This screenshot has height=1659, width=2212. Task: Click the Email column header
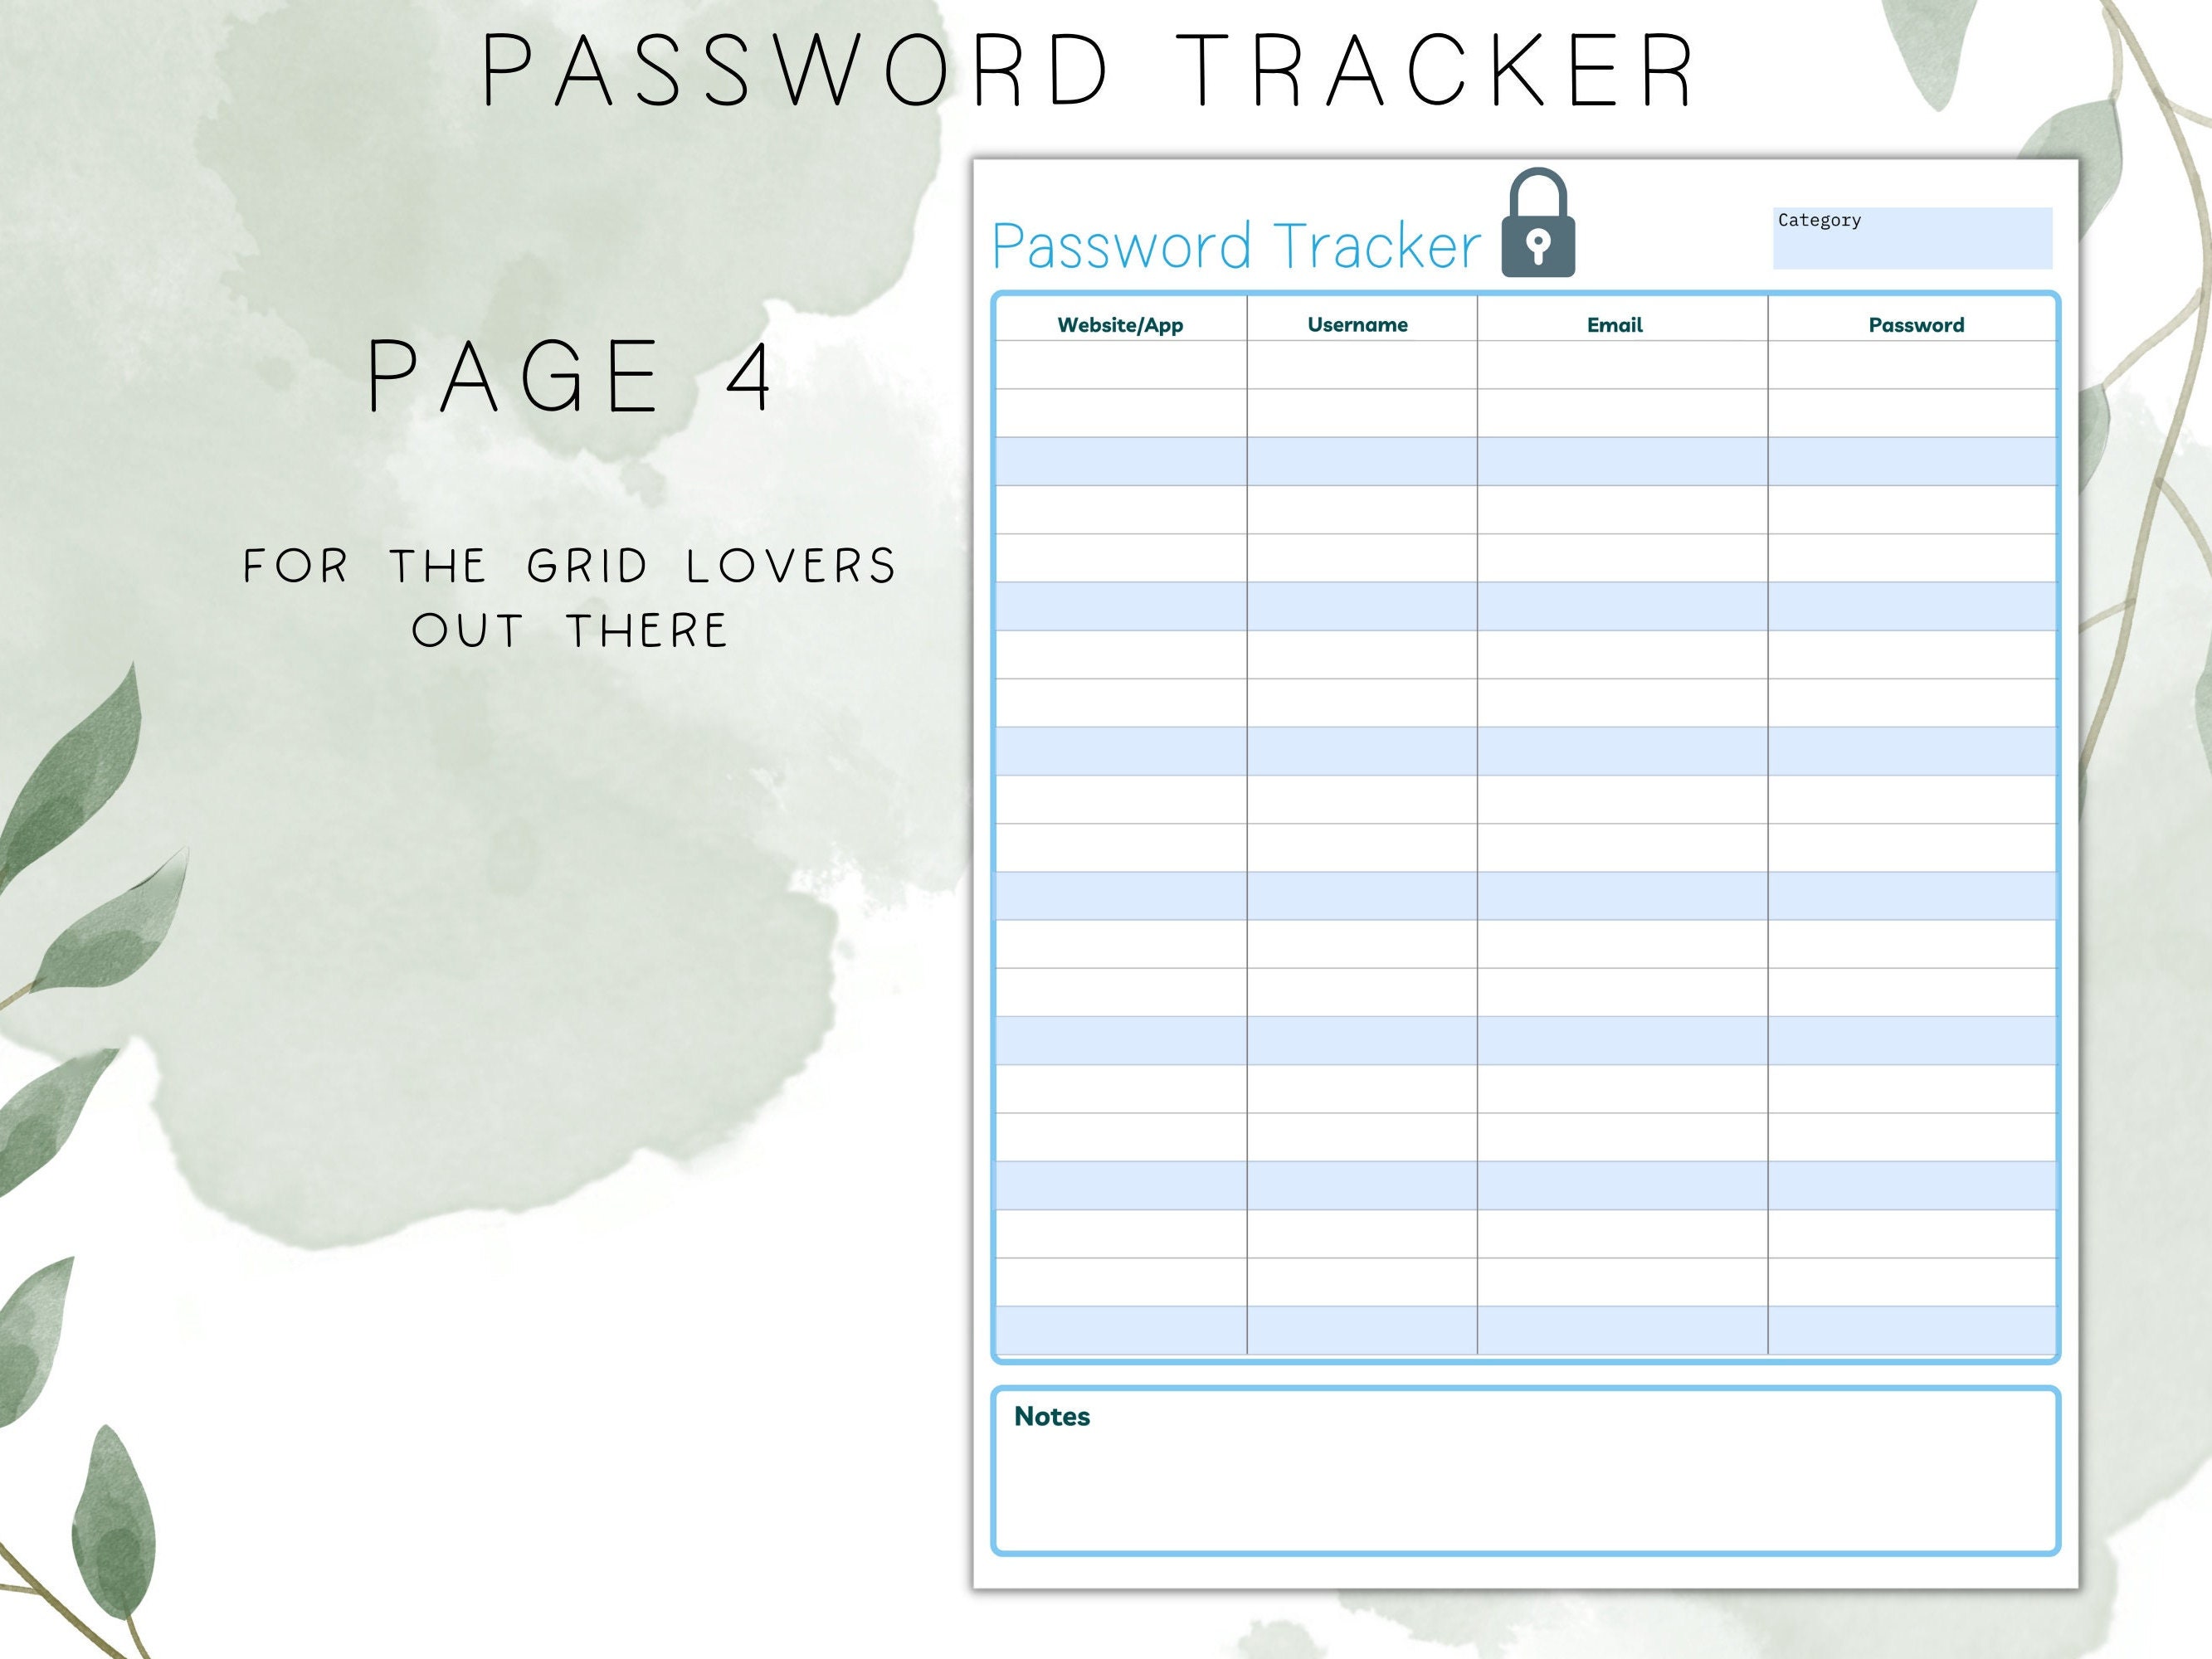pos(1613,324)
